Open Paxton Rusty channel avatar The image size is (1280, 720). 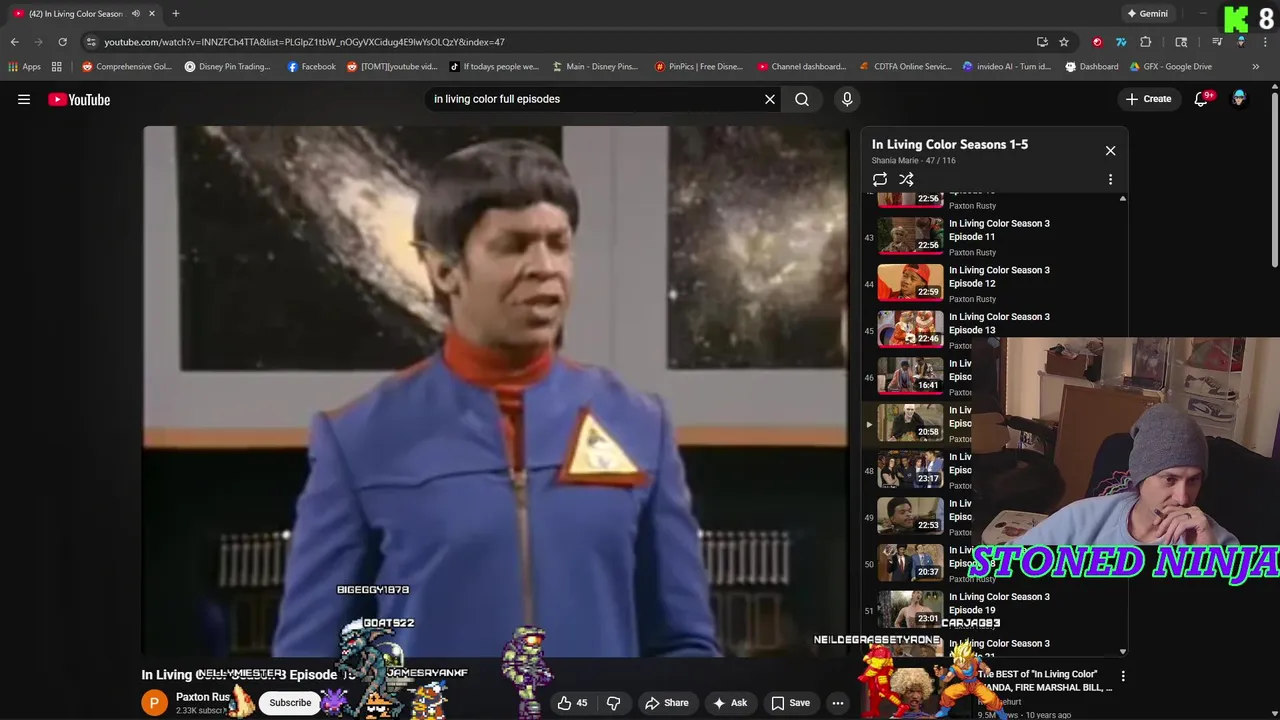(154, 703)
